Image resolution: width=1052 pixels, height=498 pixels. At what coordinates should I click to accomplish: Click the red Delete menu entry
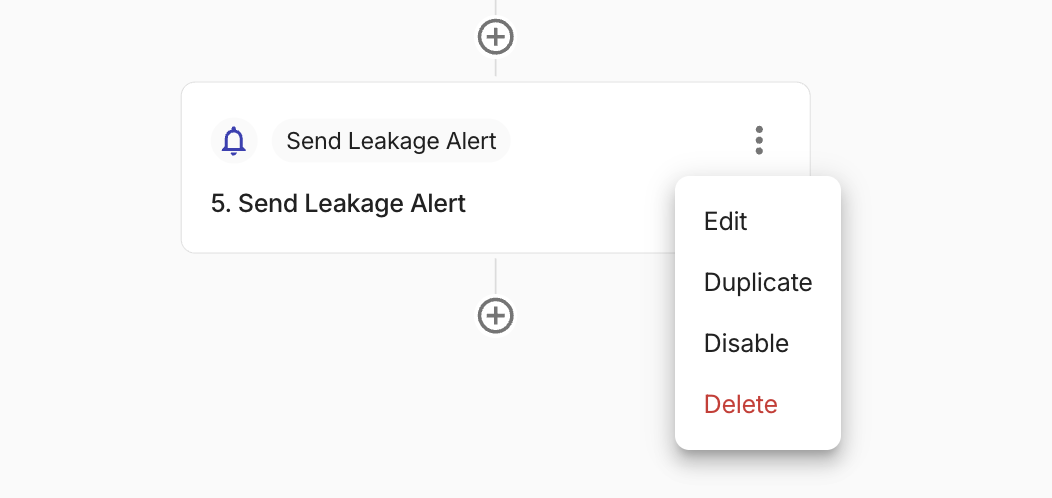[x=741, y=404]
